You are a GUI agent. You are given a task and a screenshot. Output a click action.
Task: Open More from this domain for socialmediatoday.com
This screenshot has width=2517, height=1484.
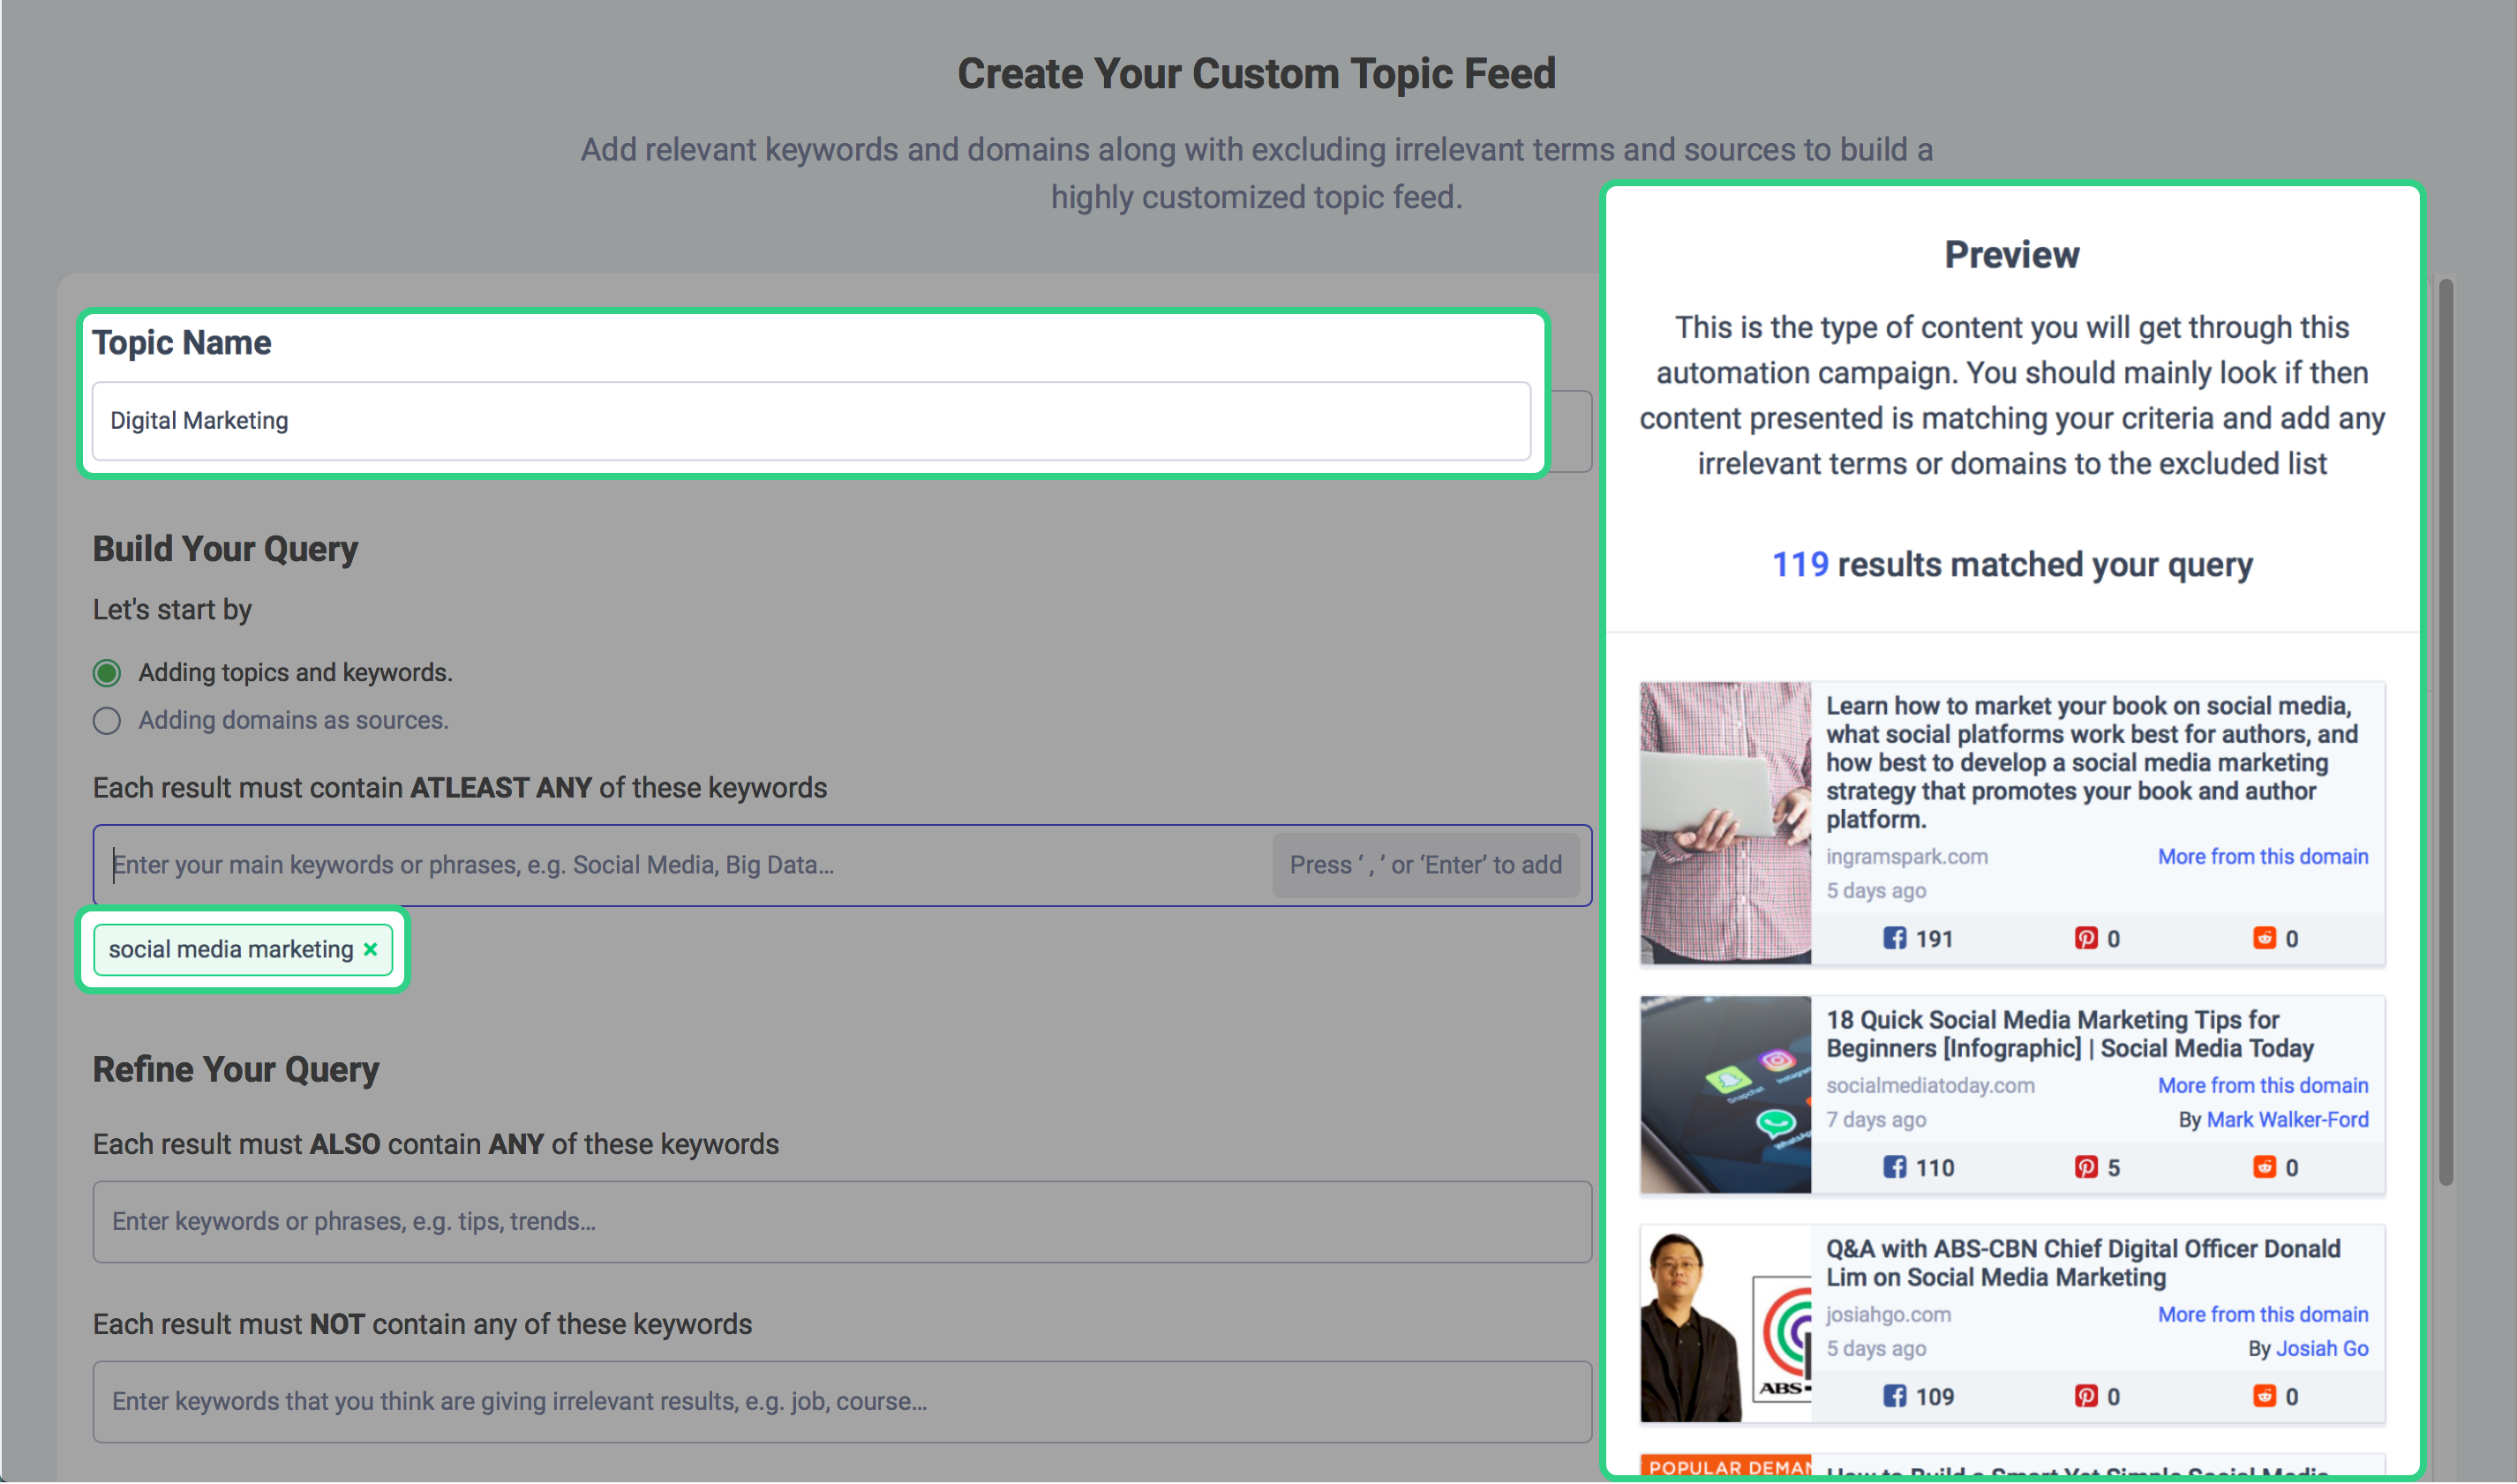(2262, 1086)
